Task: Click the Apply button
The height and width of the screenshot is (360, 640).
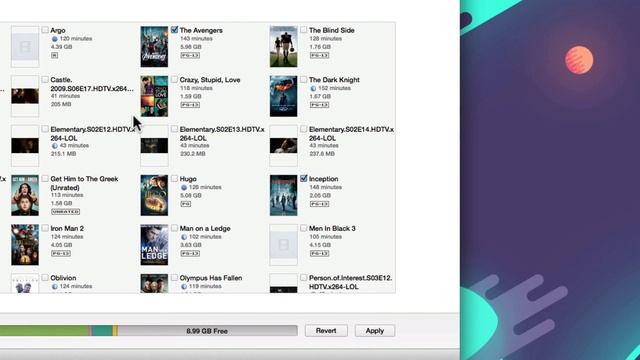Action: (375, 331)
